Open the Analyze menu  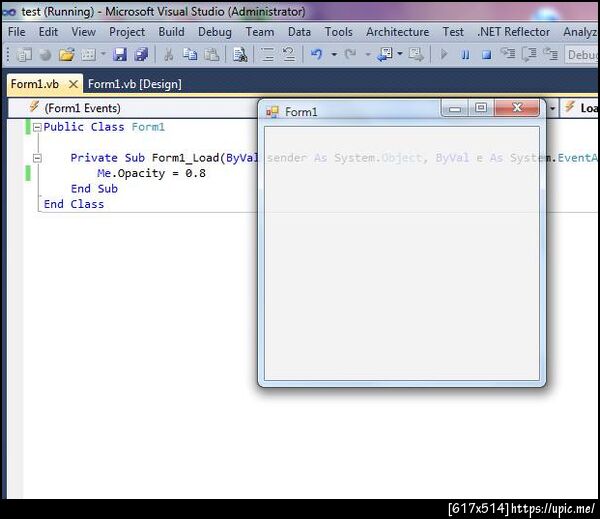(x=580, y=32)
